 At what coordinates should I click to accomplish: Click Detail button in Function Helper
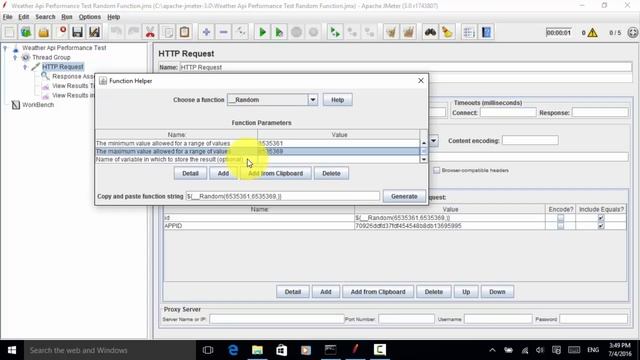[x=190, y=173]
